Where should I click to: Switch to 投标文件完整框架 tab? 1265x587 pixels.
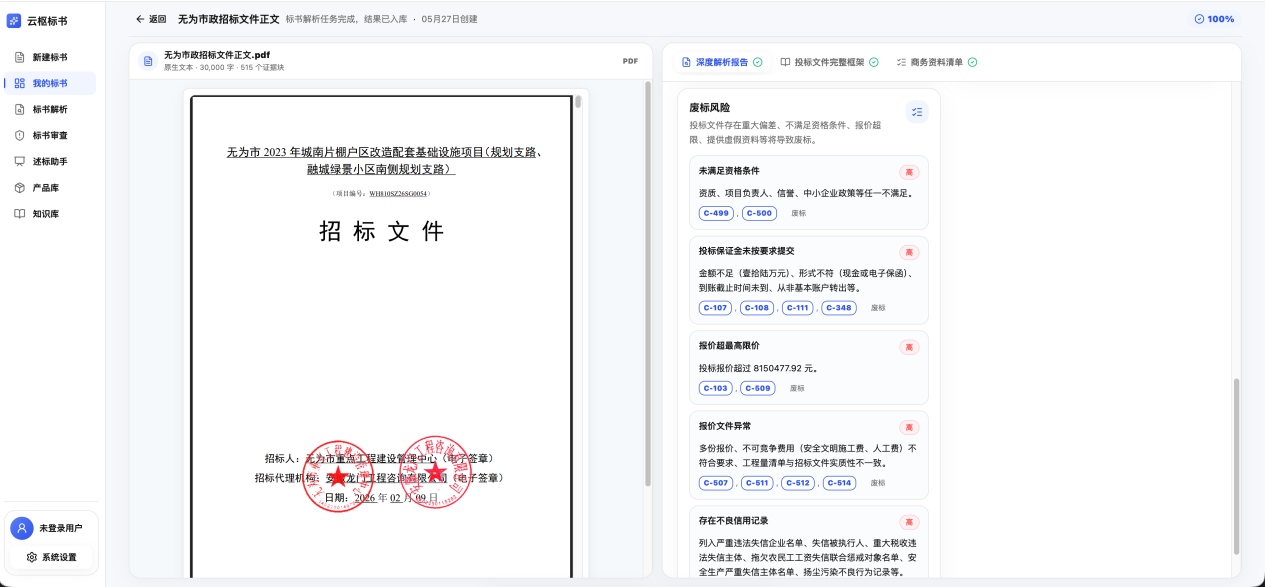829,62
